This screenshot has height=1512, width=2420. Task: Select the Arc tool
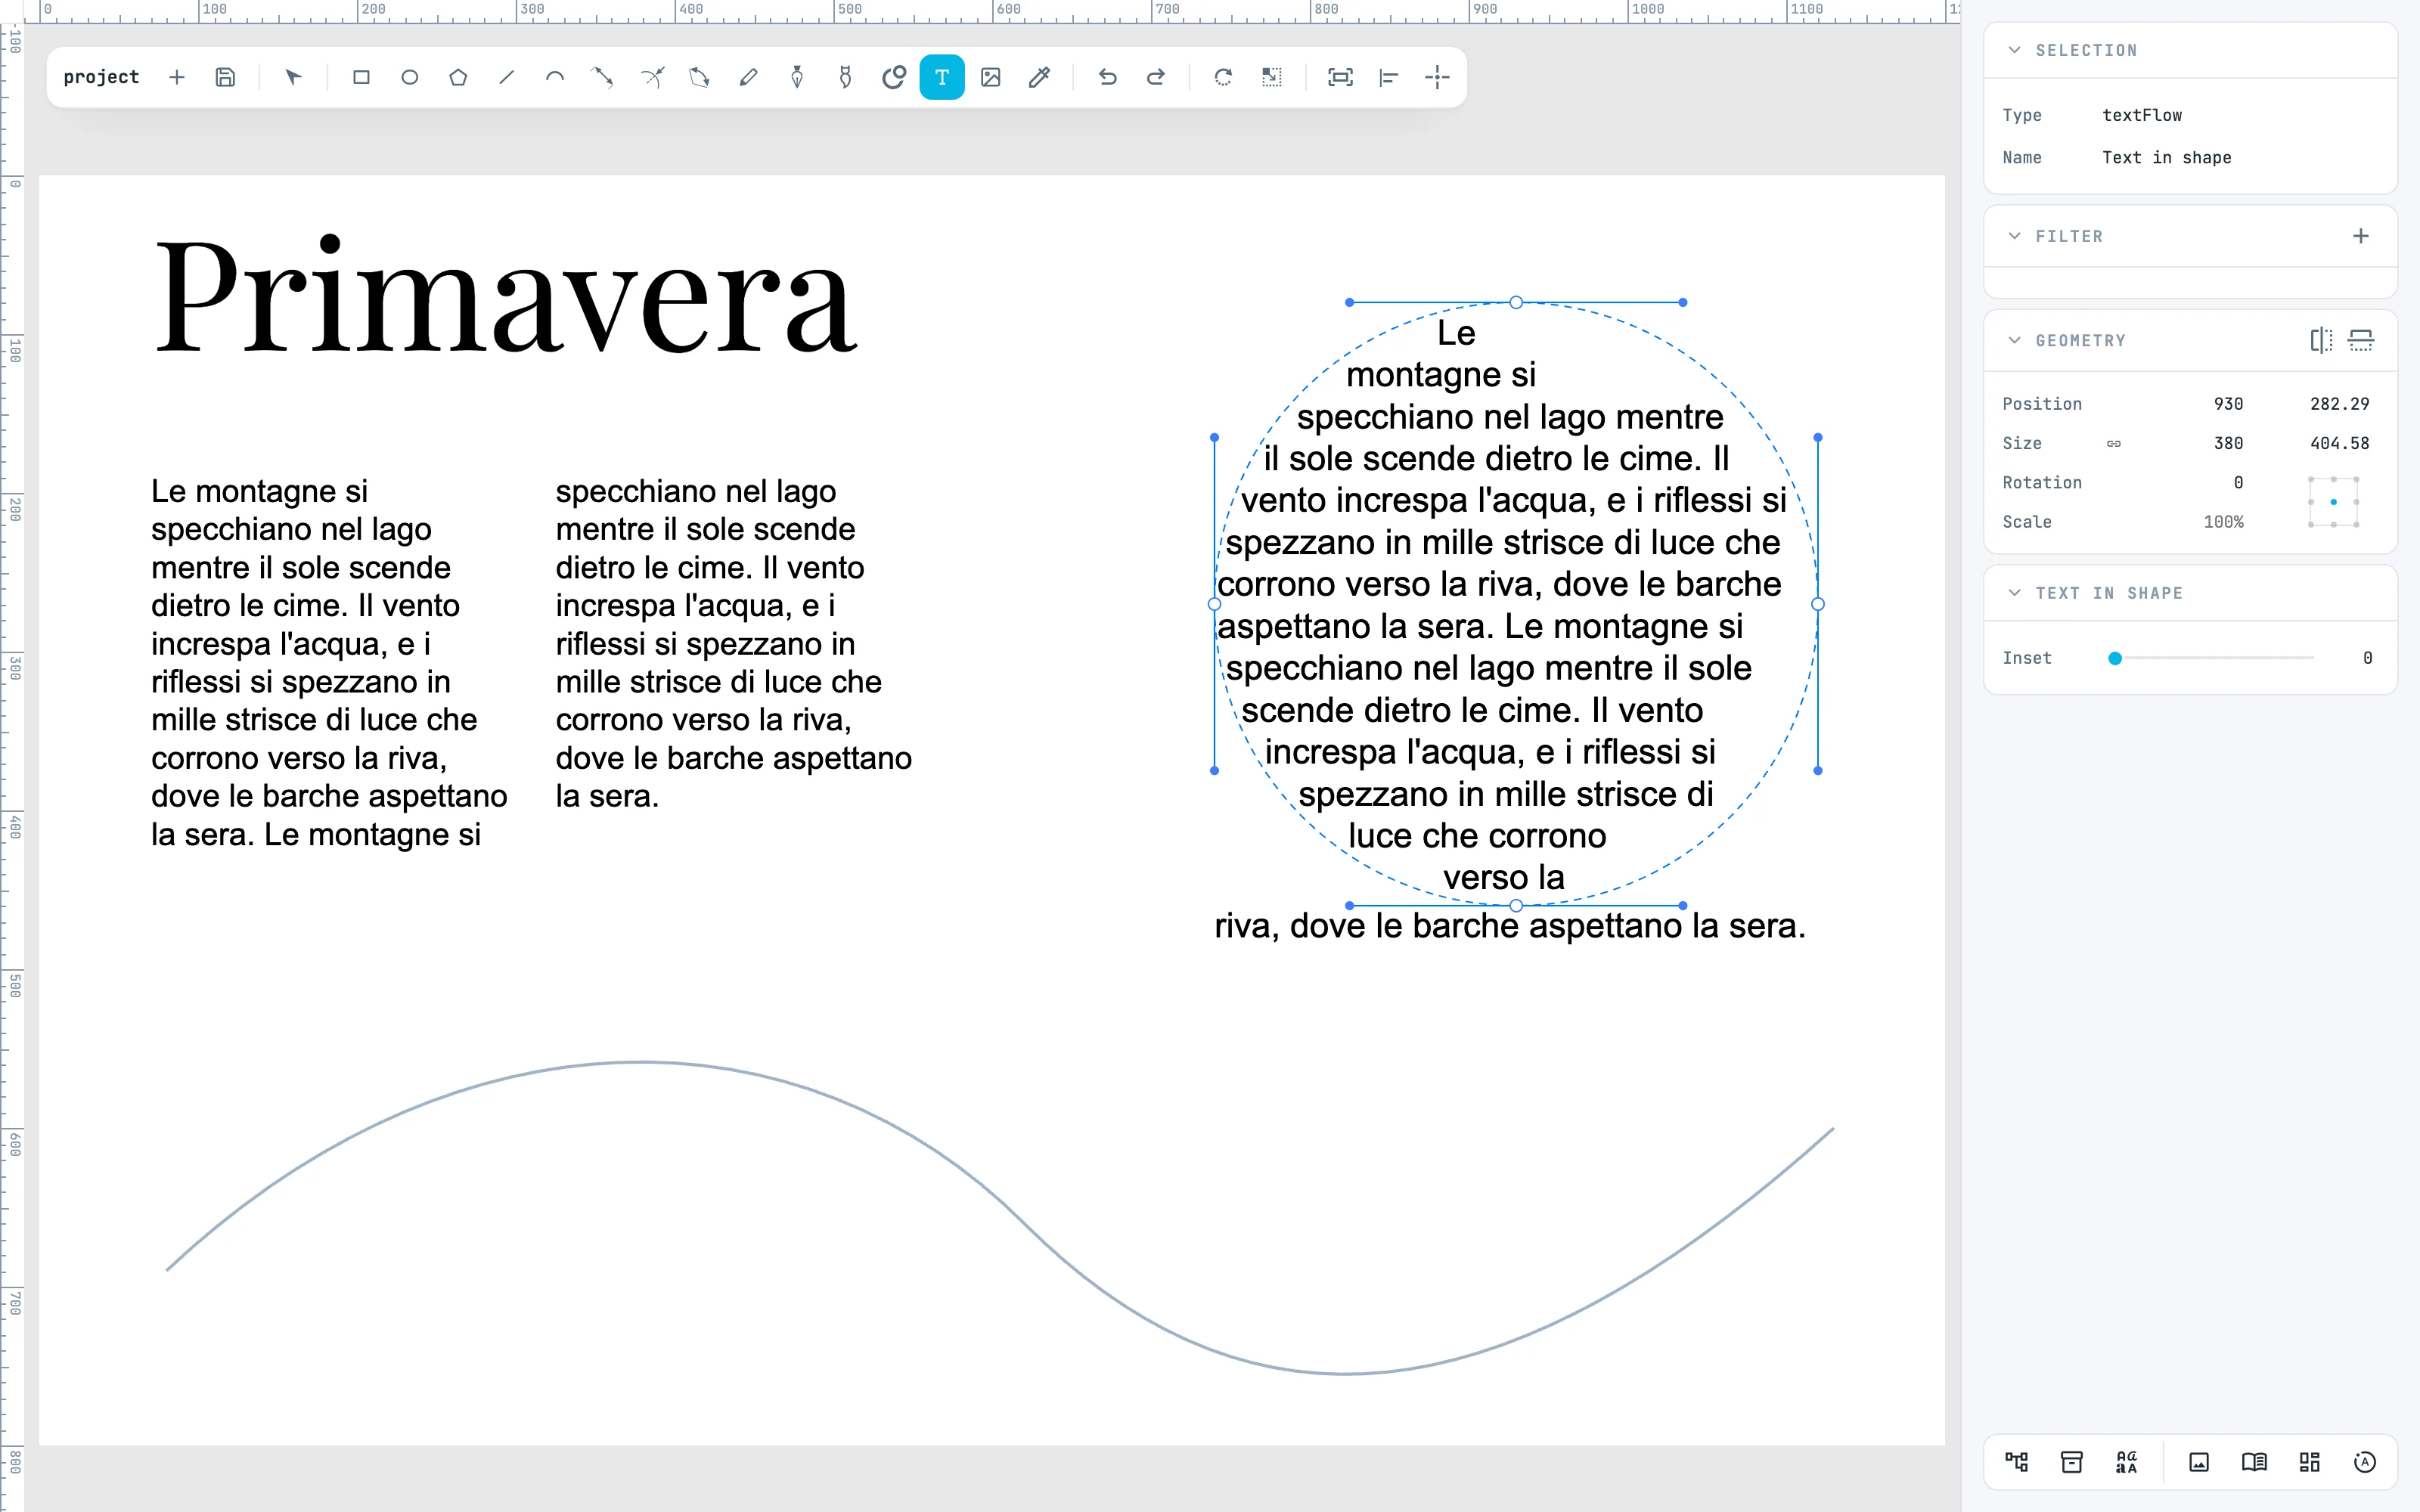(x=555, y=77)
